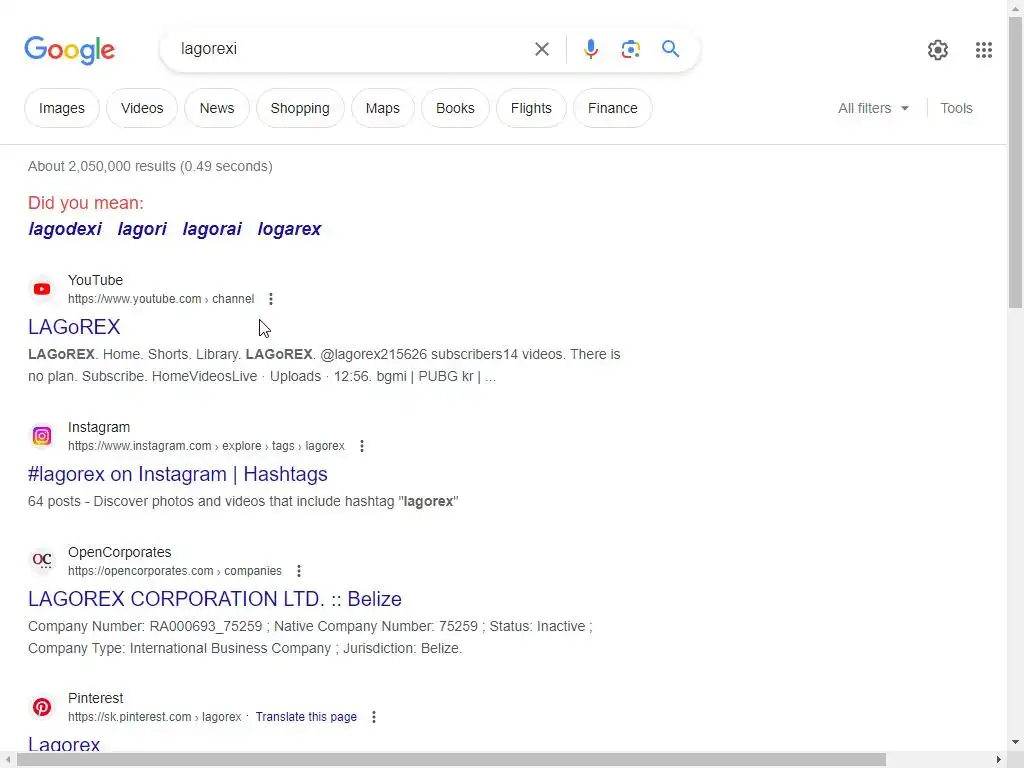Click the search input field containing lagorexi
Image resolution: width=1024 pixels, height=768 pixels.
[x=349, y=49]
